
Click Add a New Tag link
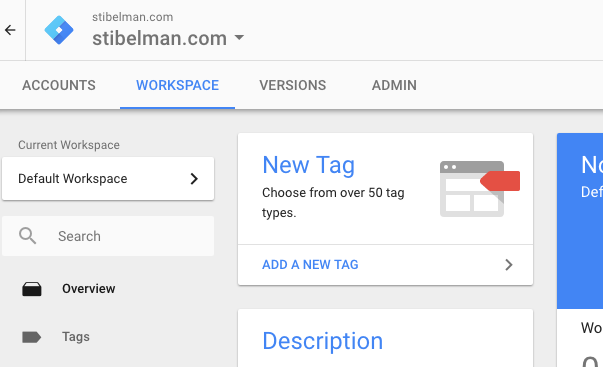[310, 265]
